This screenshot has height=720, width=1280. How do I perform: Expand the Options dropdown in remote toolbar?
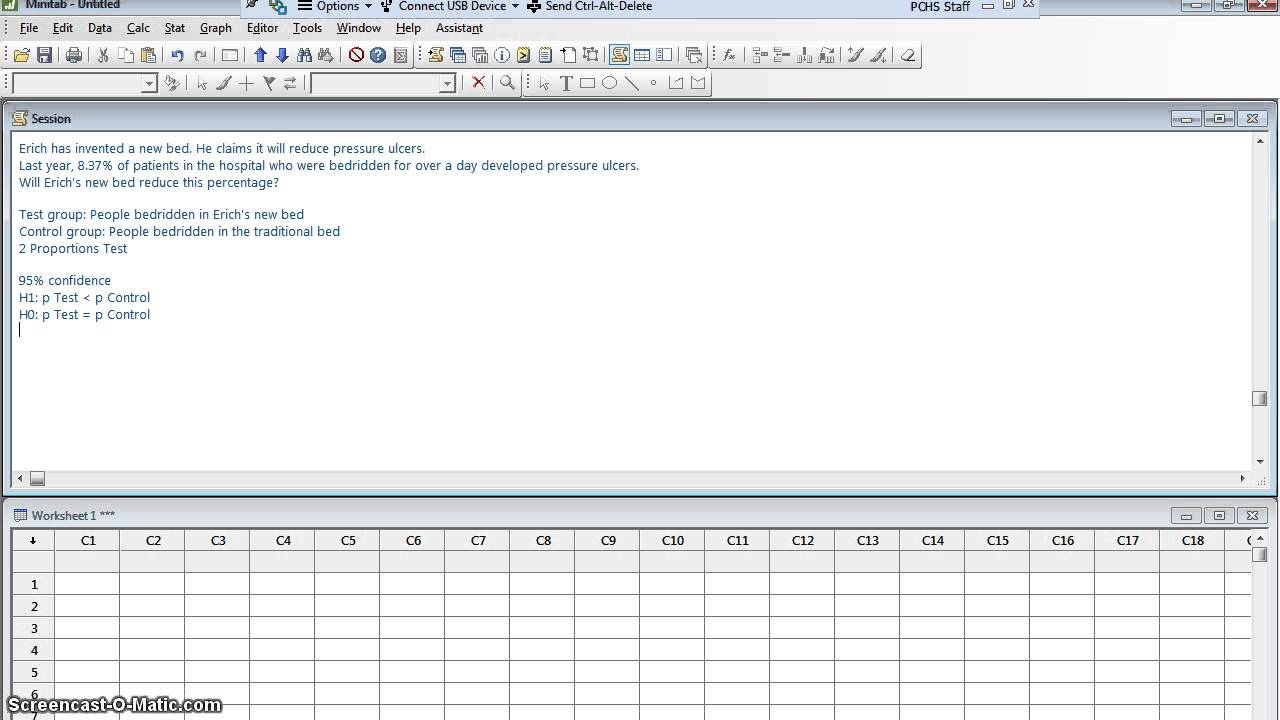pyautogui.click(x=335, y=6)
